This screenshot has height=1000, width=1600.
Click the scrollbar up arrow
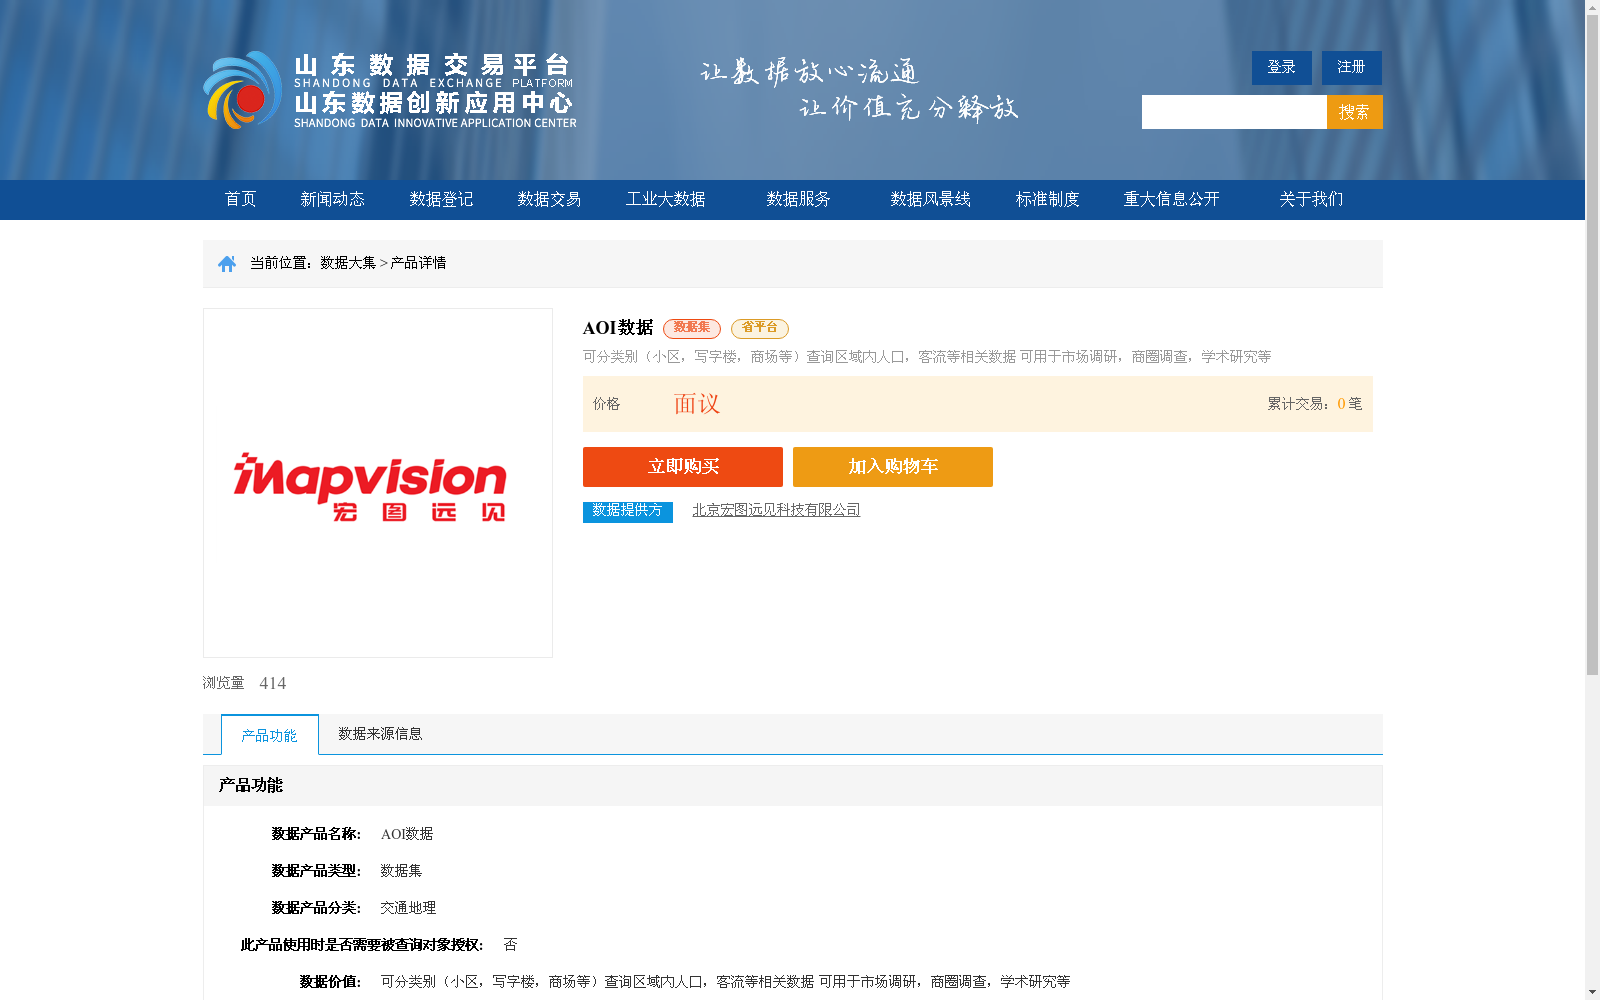point(1592,8)
